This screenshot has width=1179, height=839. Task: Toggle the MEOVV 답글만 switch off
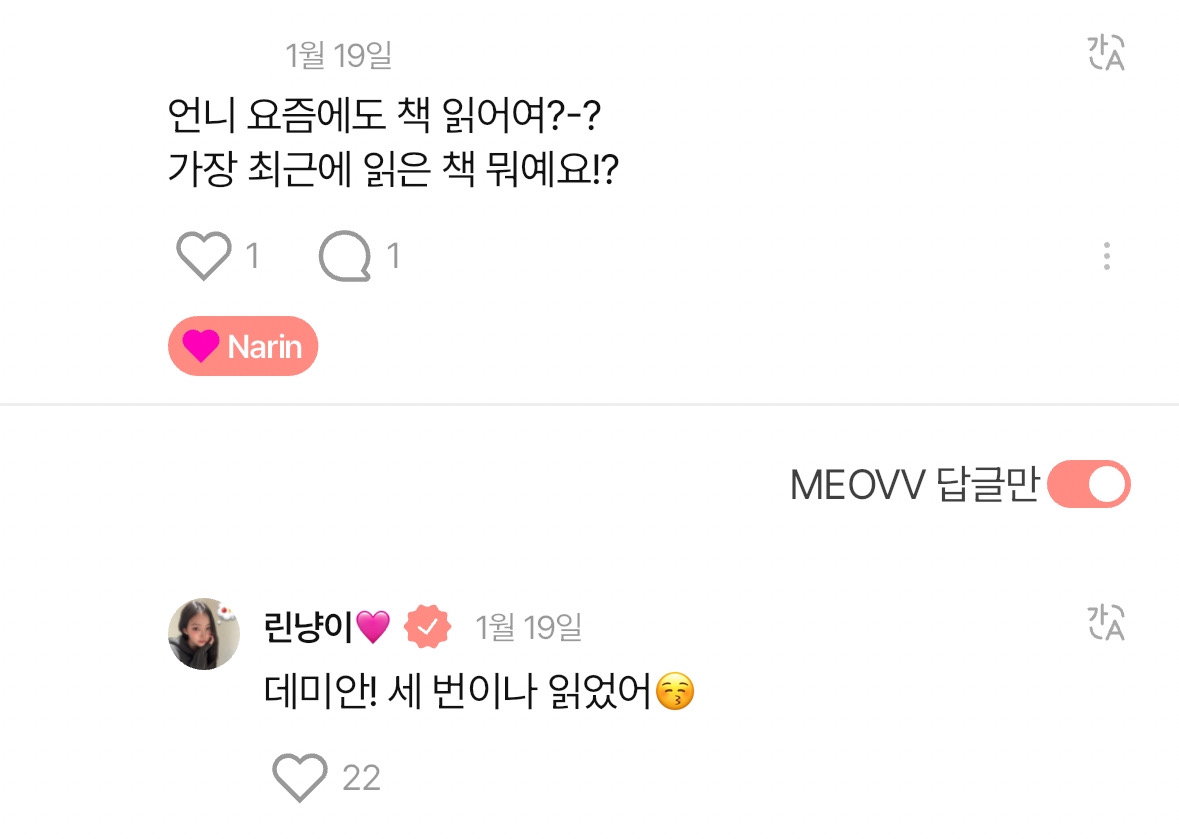[x=1088, y=486]
